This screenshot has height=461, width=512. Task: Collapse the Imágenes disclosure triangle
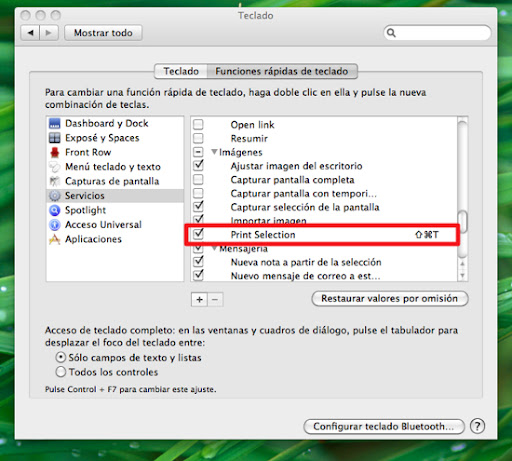coord(214,152)
